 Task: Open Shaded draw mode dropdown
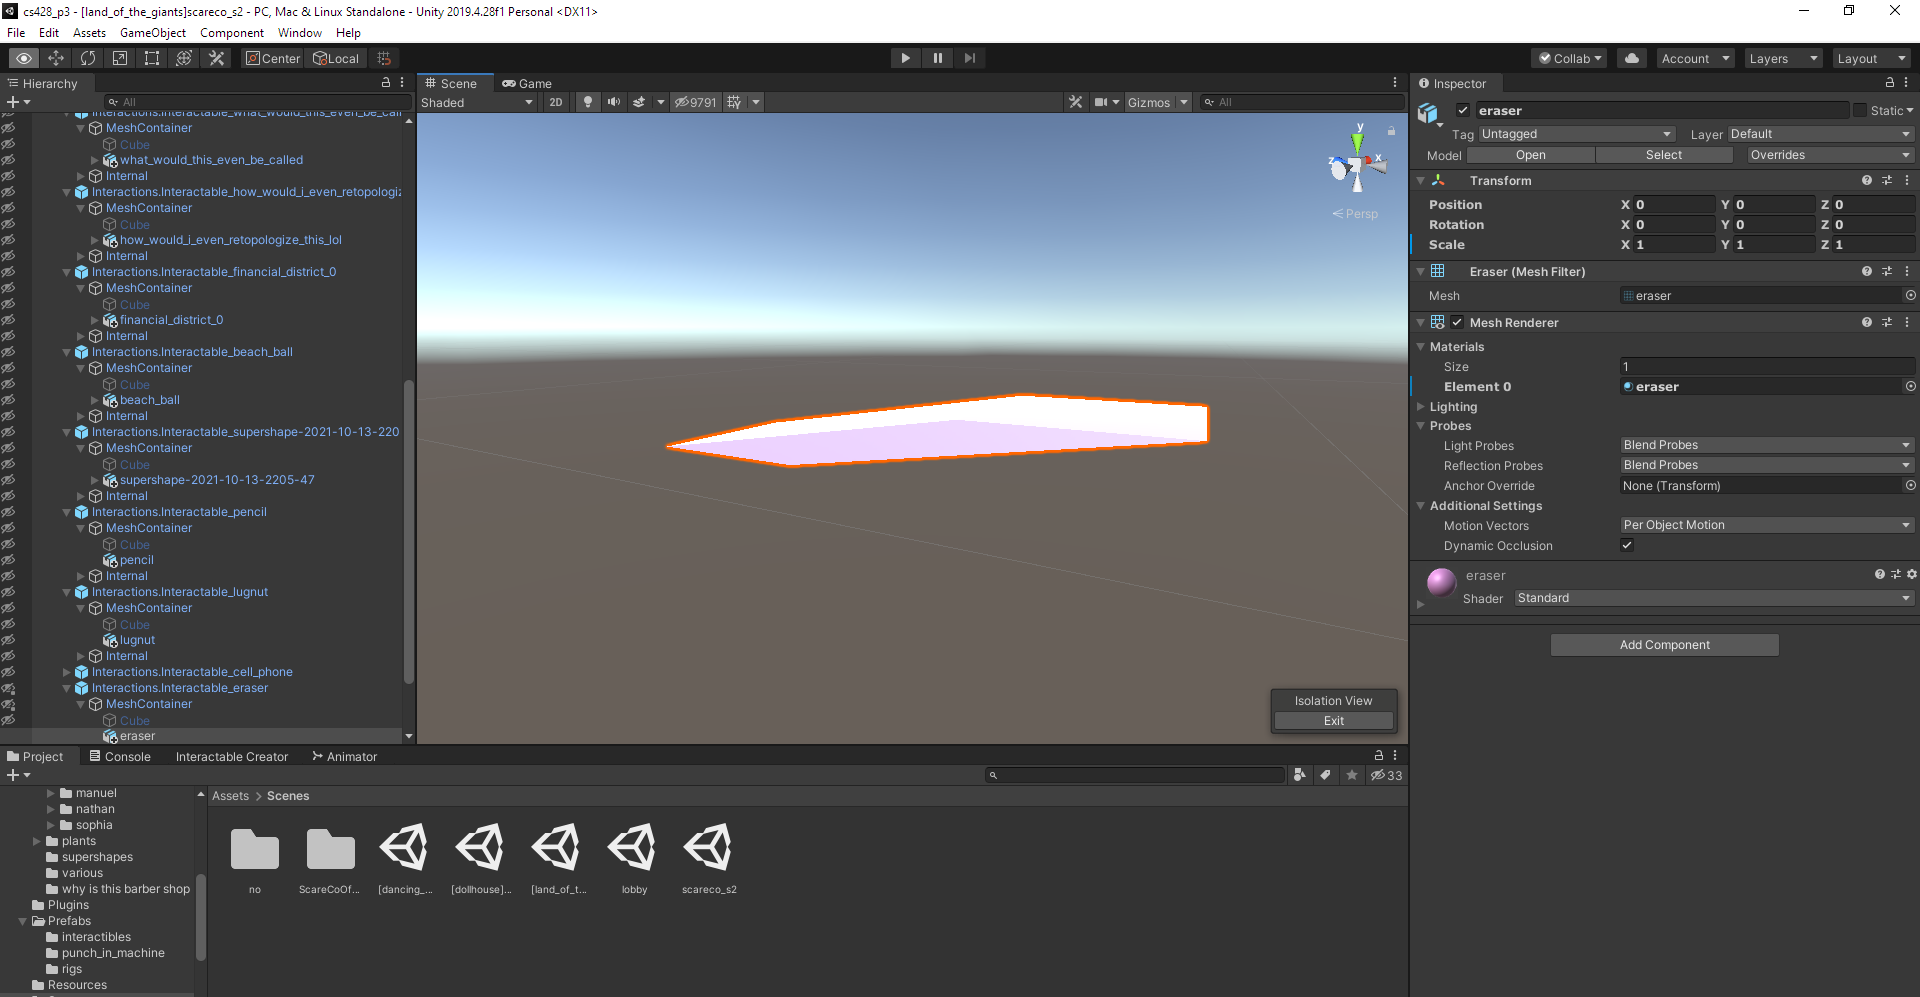477,102
